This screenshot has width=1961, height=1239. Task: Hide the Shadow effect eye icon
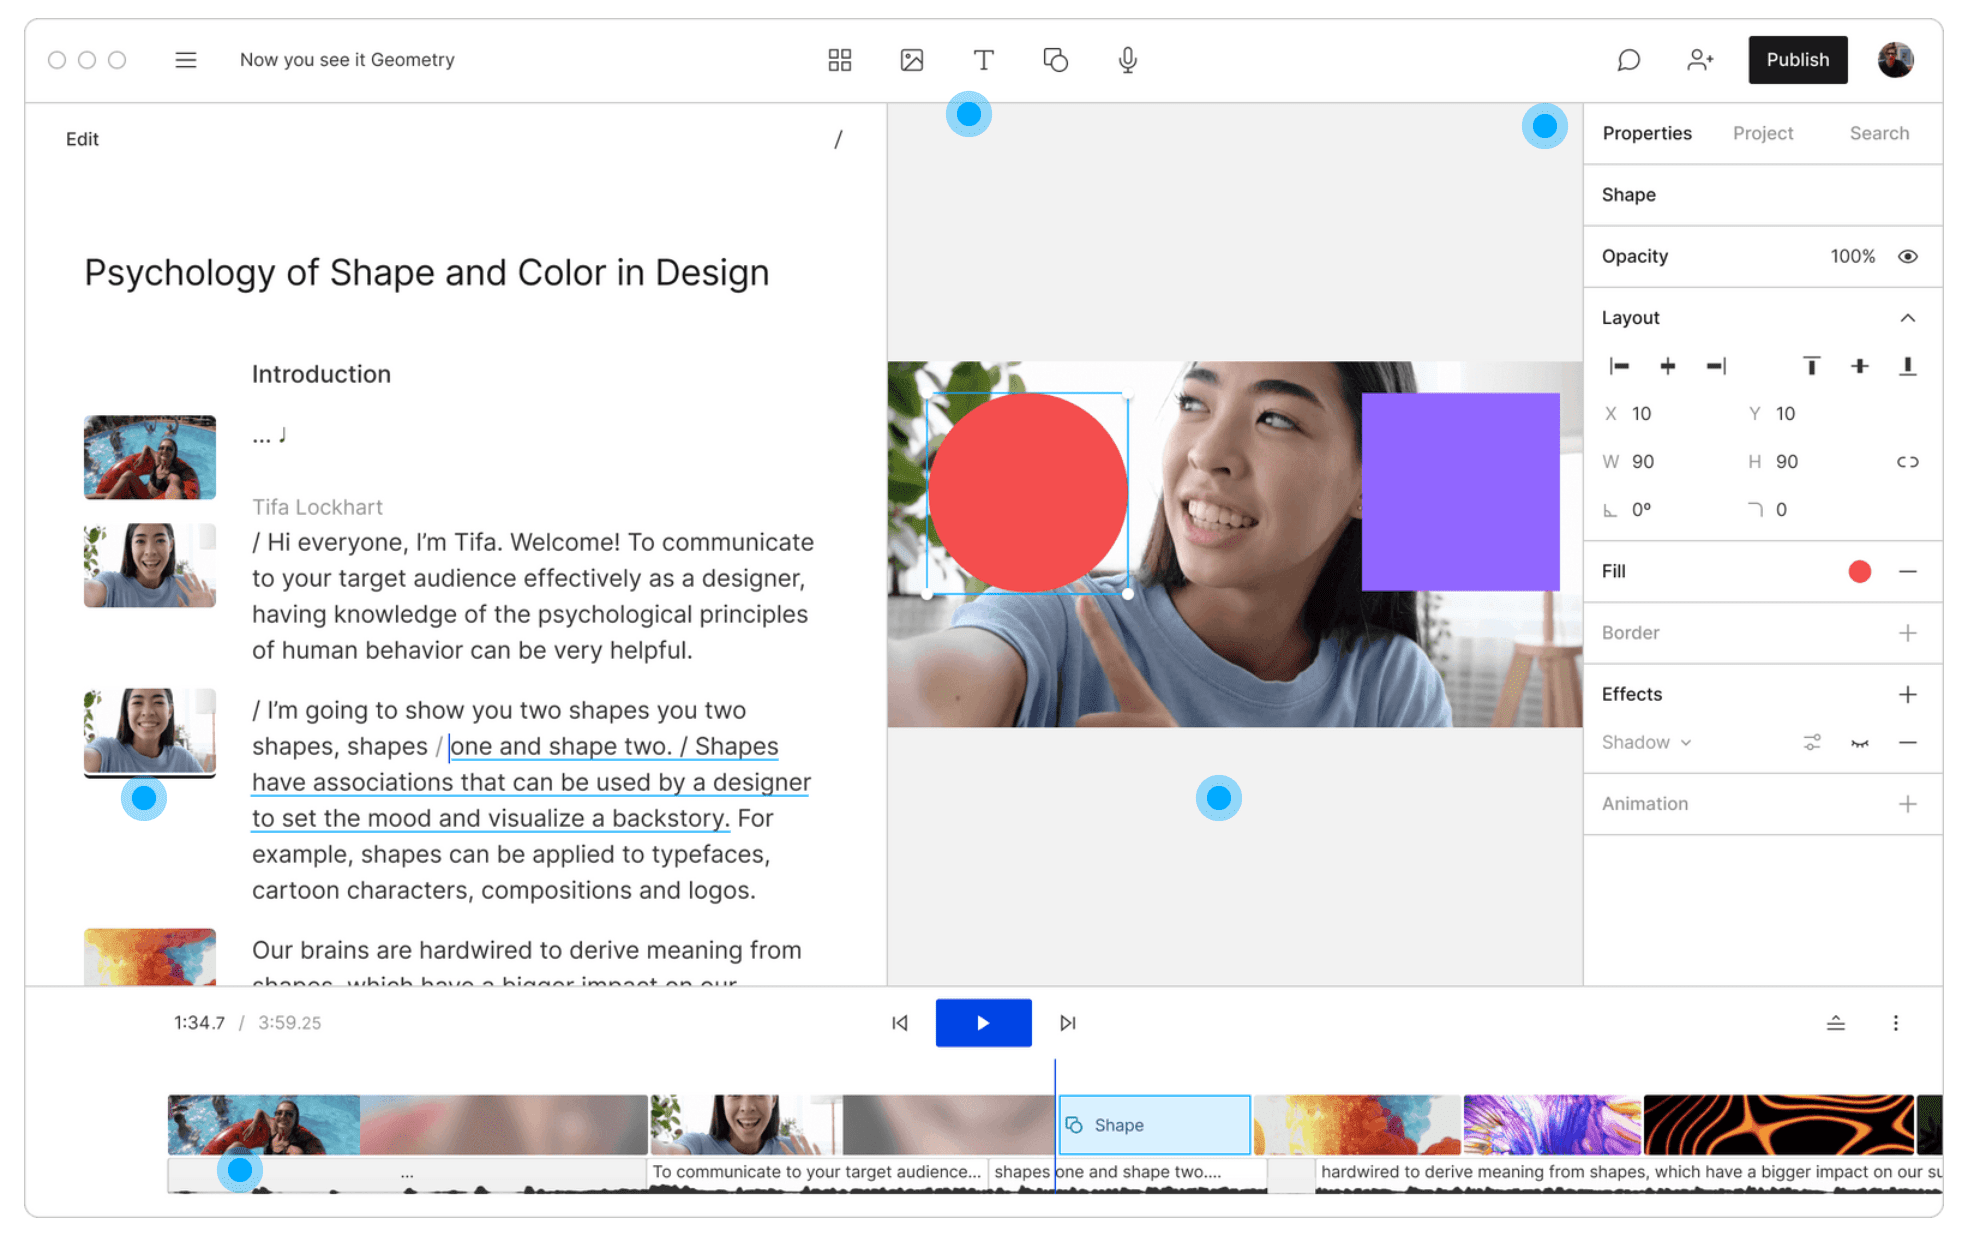[1859, 743]
